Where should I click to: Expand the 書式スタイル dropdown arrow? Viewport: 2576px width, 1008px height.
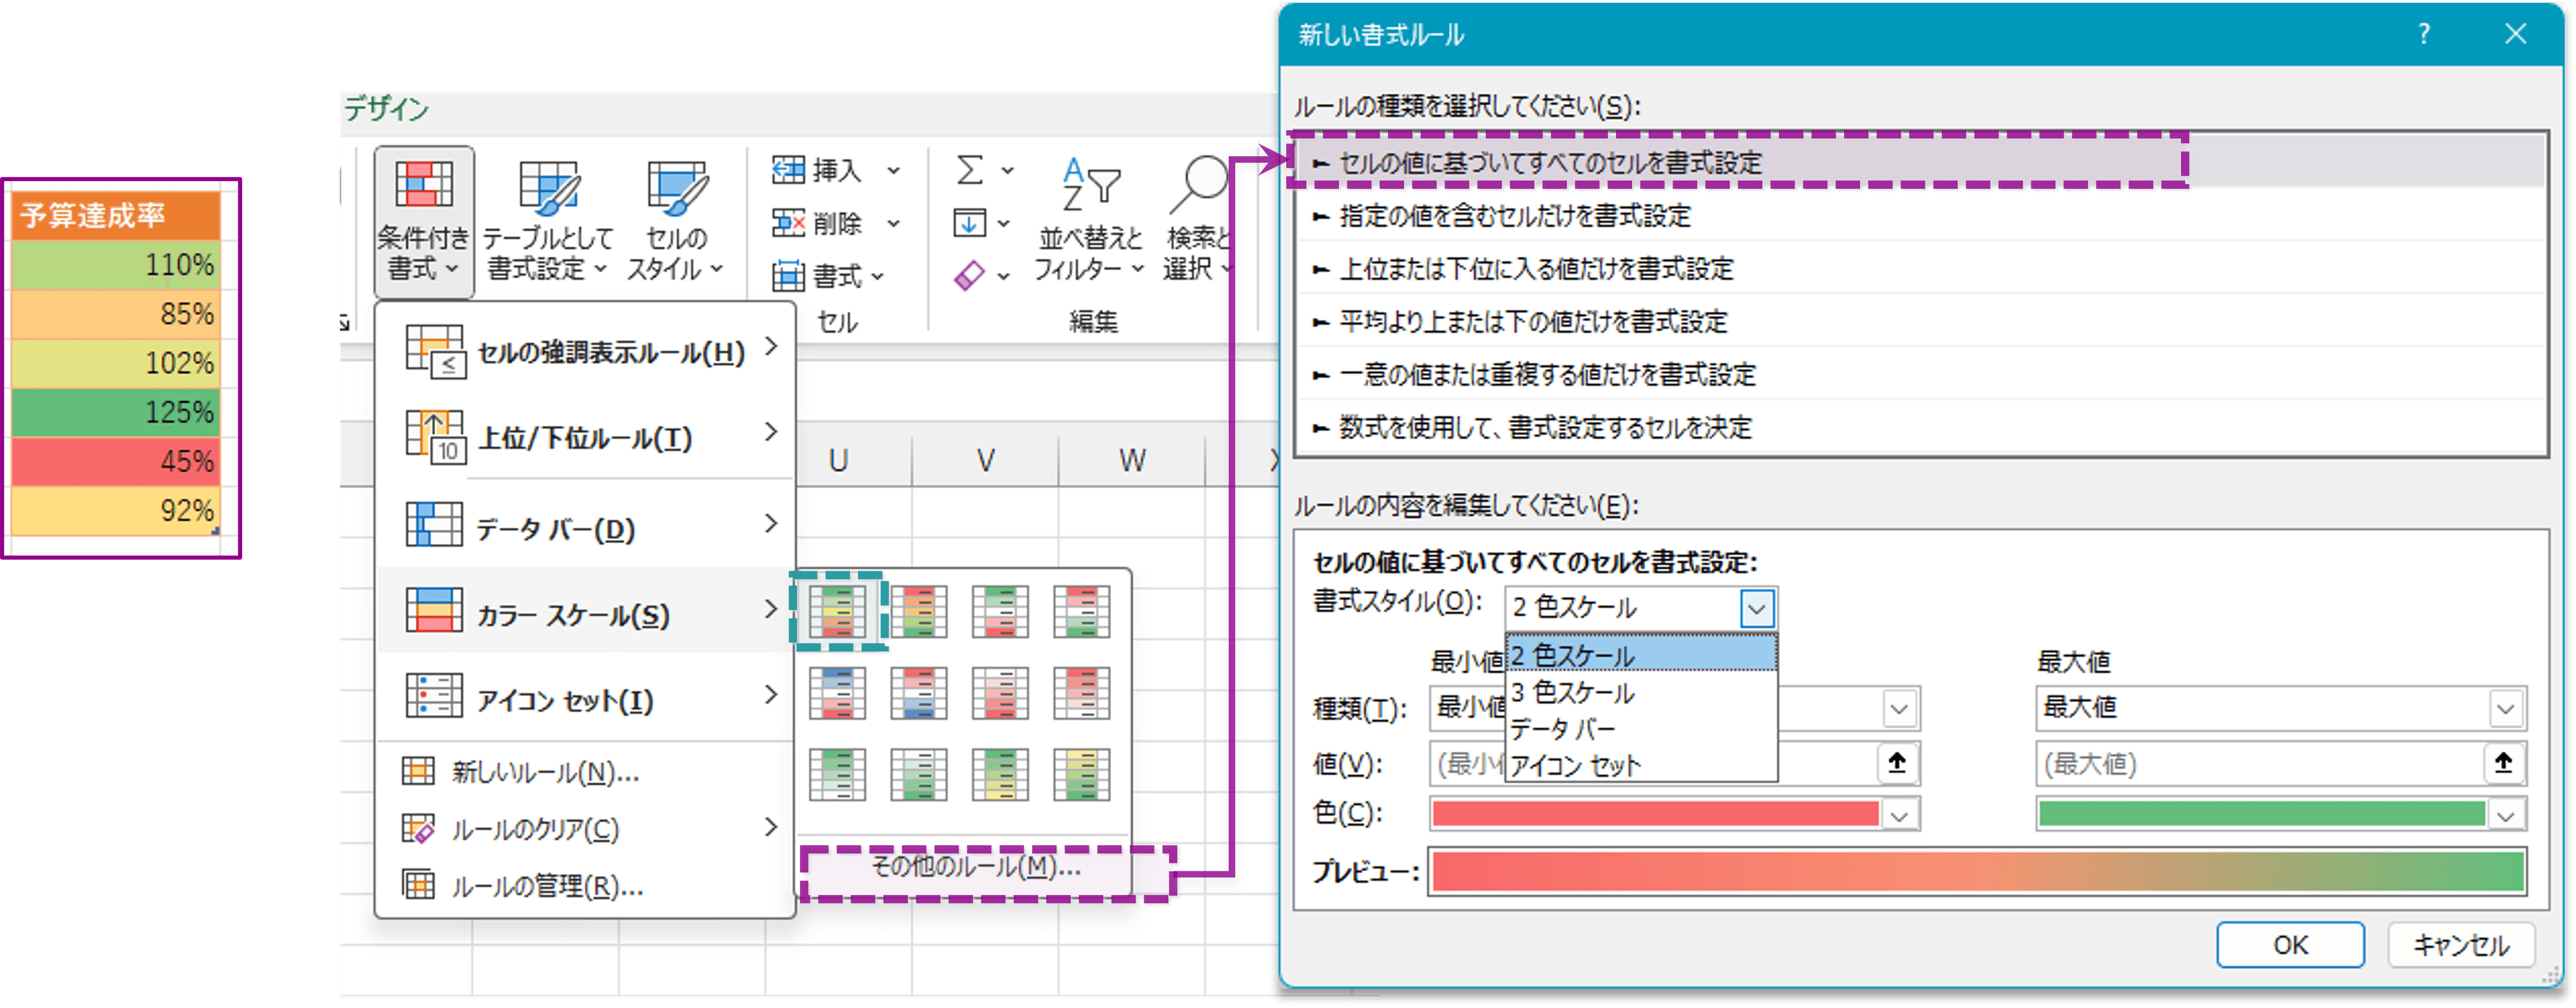(1756, 607)
